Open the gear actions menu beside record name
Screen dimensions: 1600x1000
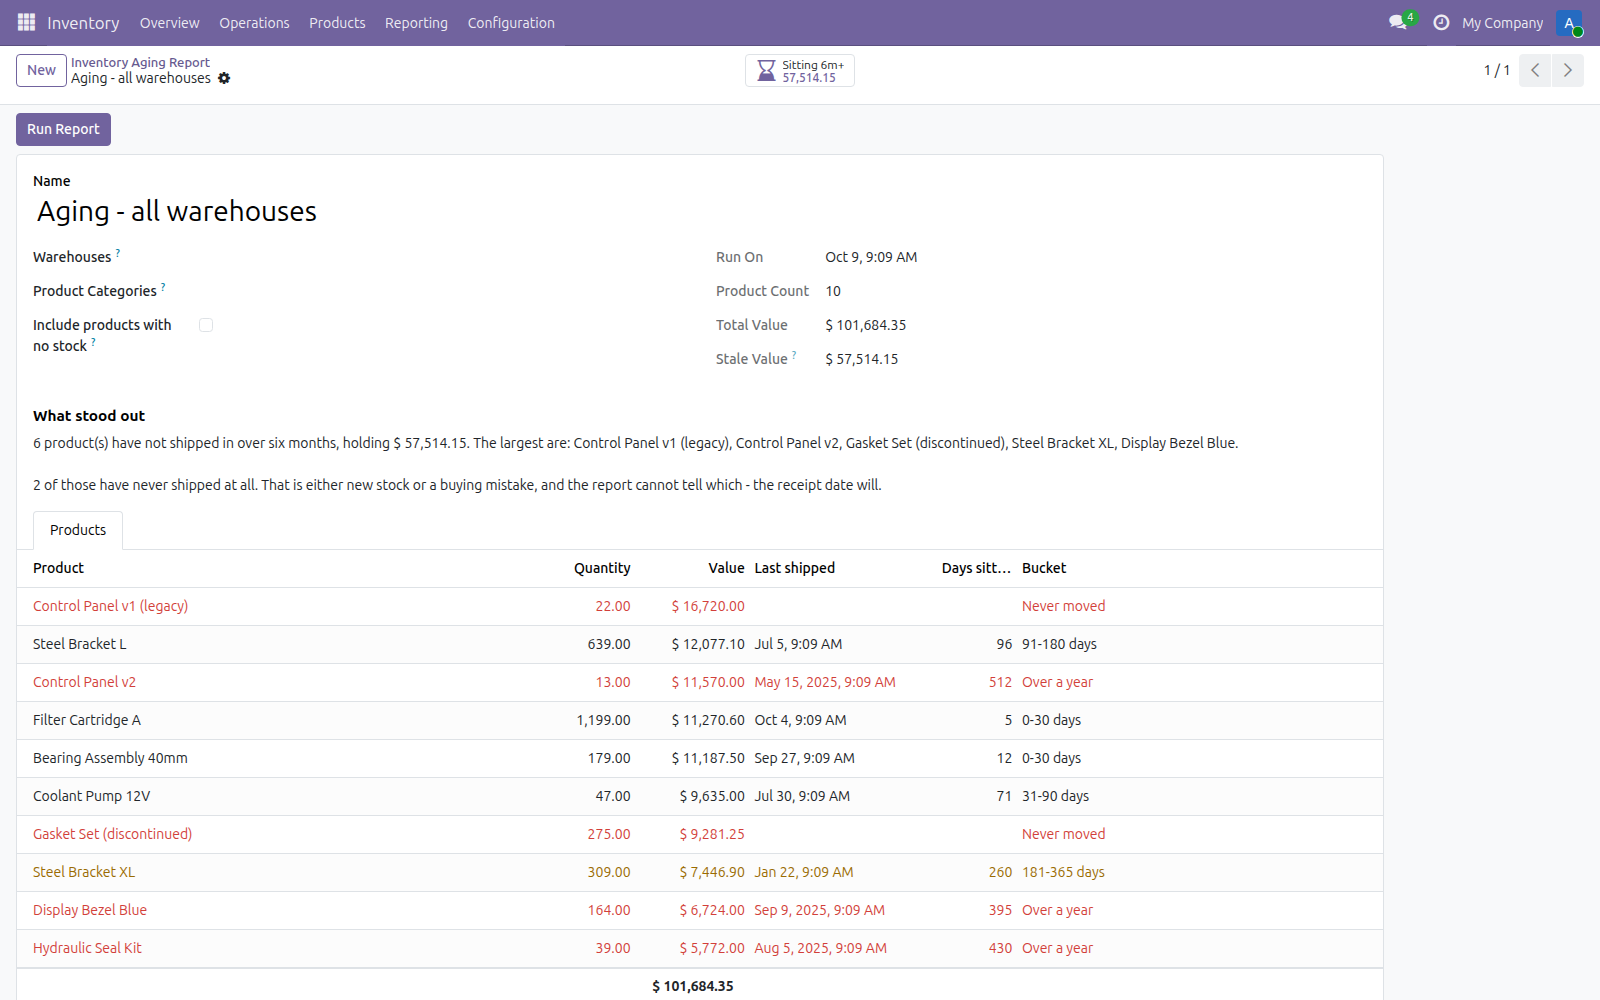[x=224, y=78]
